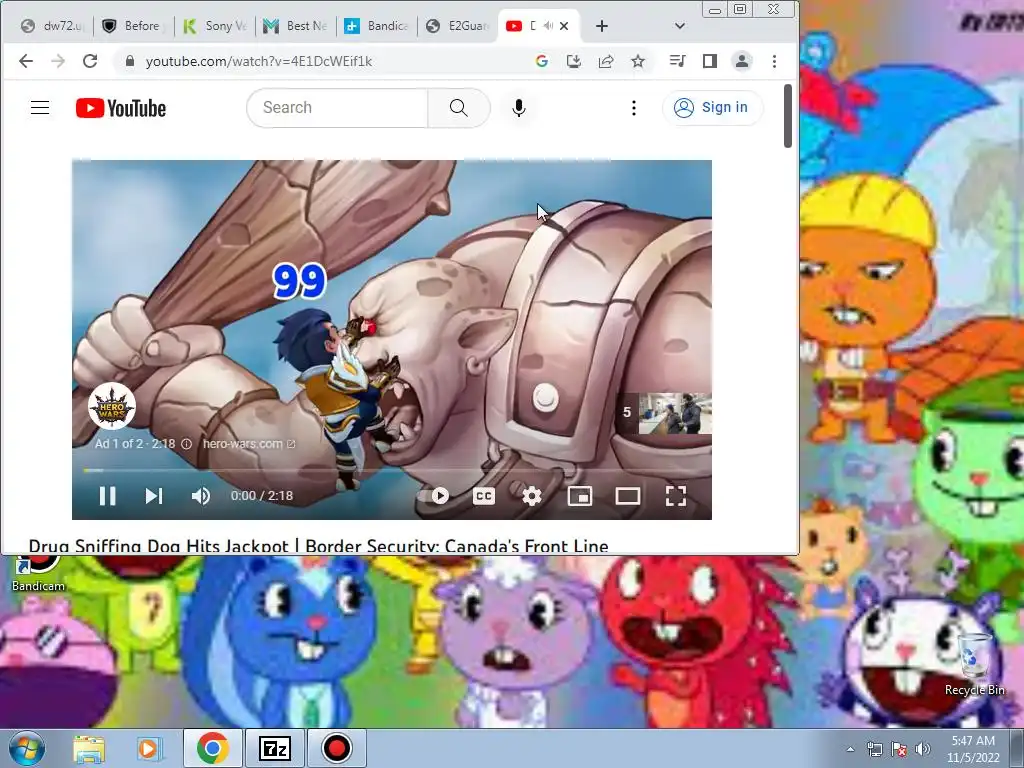Open Windows Media Player from taskbar
The image size is (1024, 768).
tap(149, 748)
